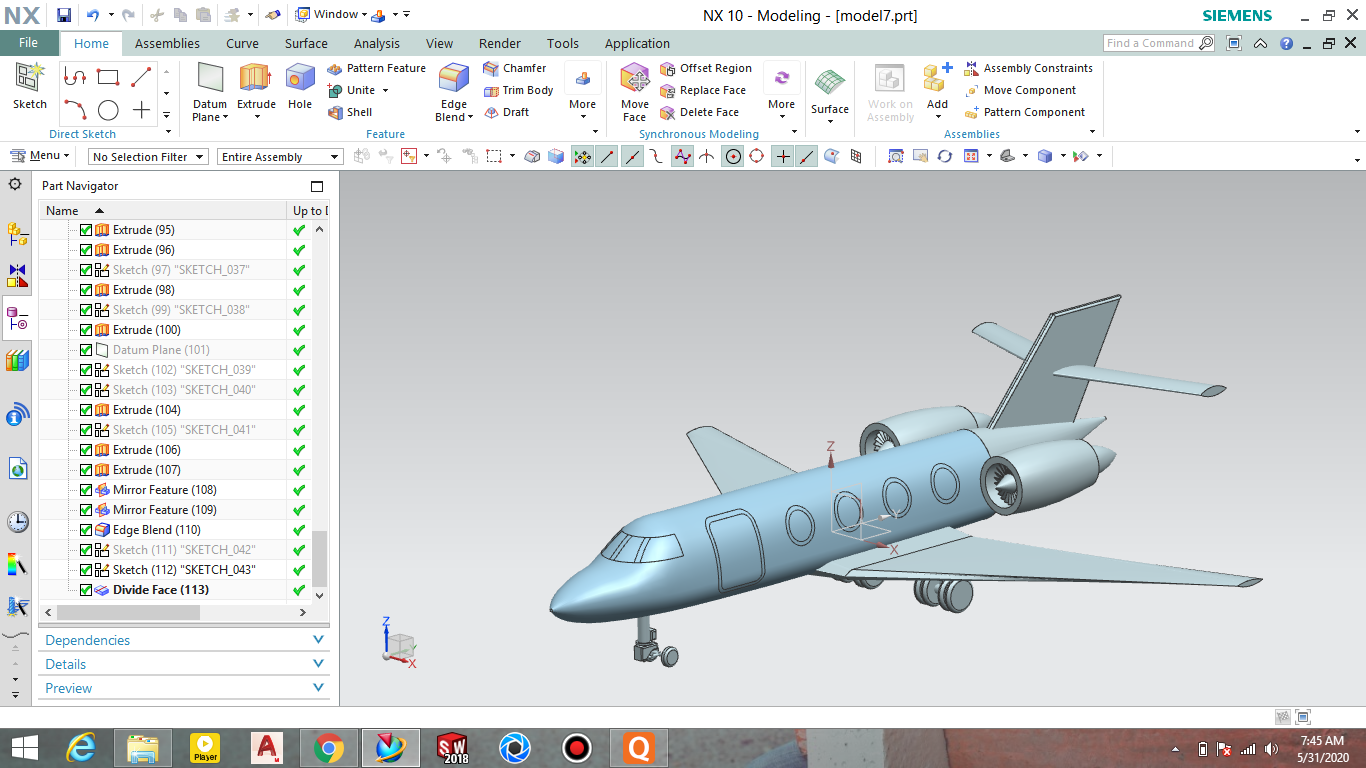Maximize the Part Navigator panel box

coord(317,186)
